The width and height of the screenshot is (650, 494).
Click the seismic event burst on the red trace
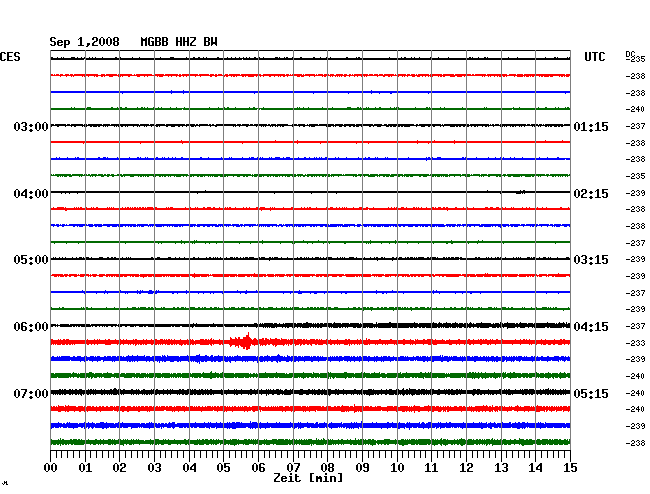pos(244,341)
